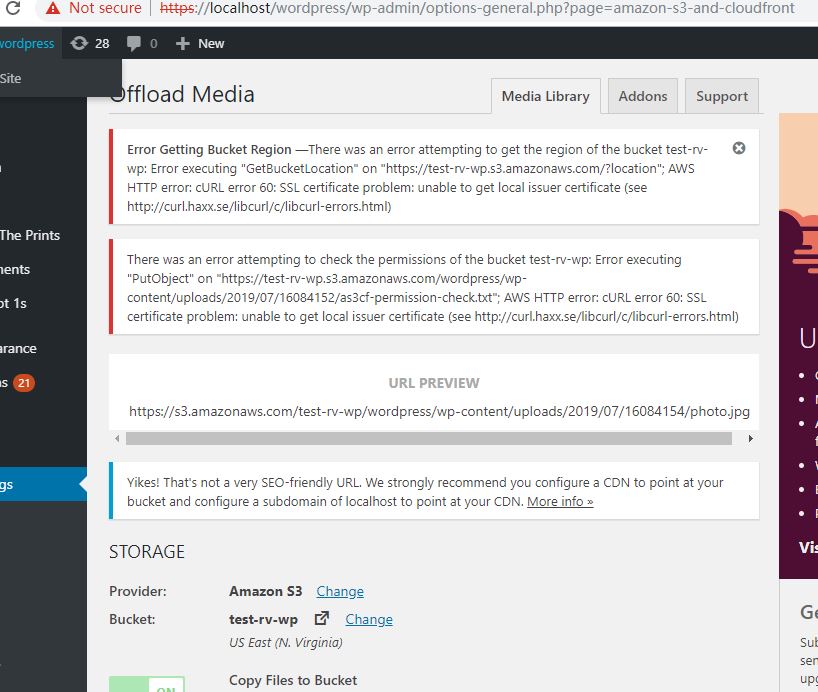Open the updates icon showing 28
This screenshot has width=818, height=692.
[x=79, y=43]
